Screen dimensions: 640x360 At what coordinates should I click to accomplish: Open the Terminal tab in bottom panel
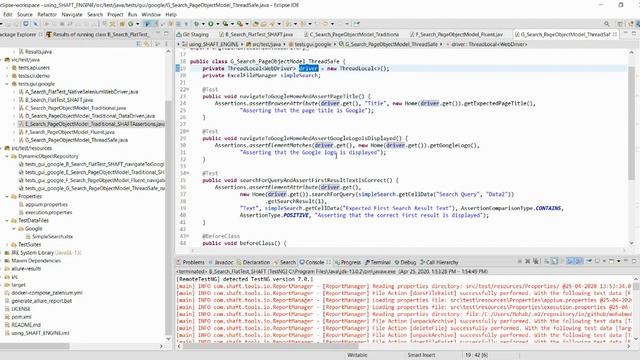[378, 262]
